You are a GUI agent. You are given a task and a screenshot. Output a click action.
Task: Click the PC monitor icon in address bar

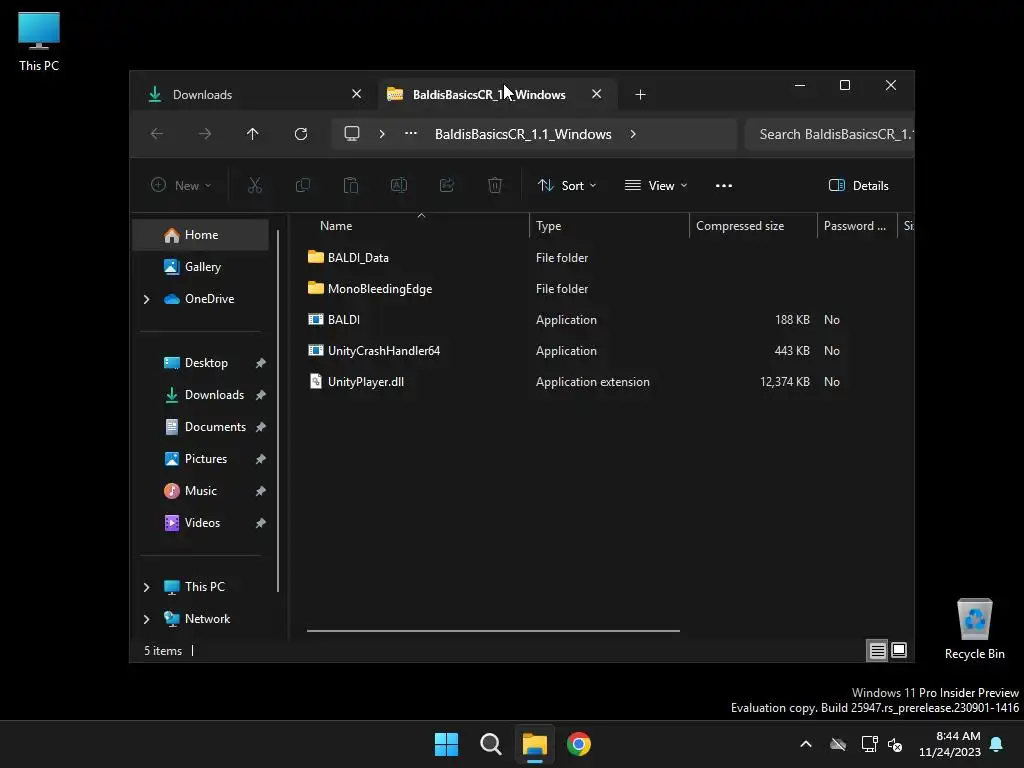[352, 134]
